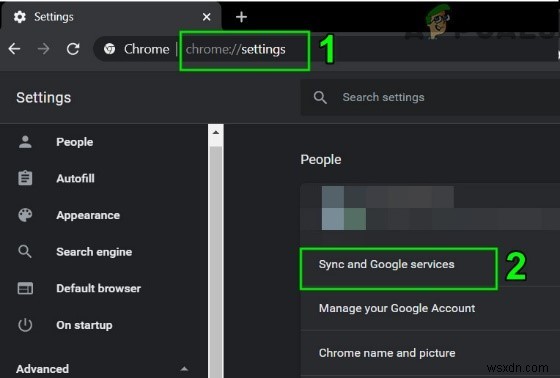Viewport: 560px width, 378px height.
Task: Close the Settings tab
Action: 206,17
